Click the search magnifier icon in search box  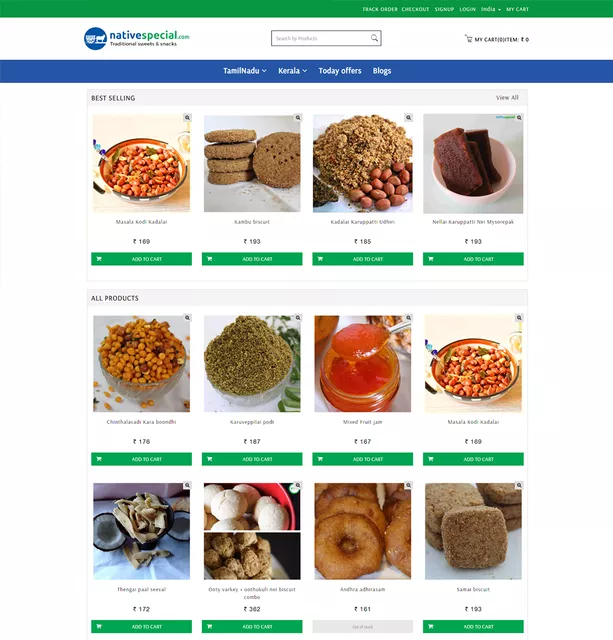[374, 38]
